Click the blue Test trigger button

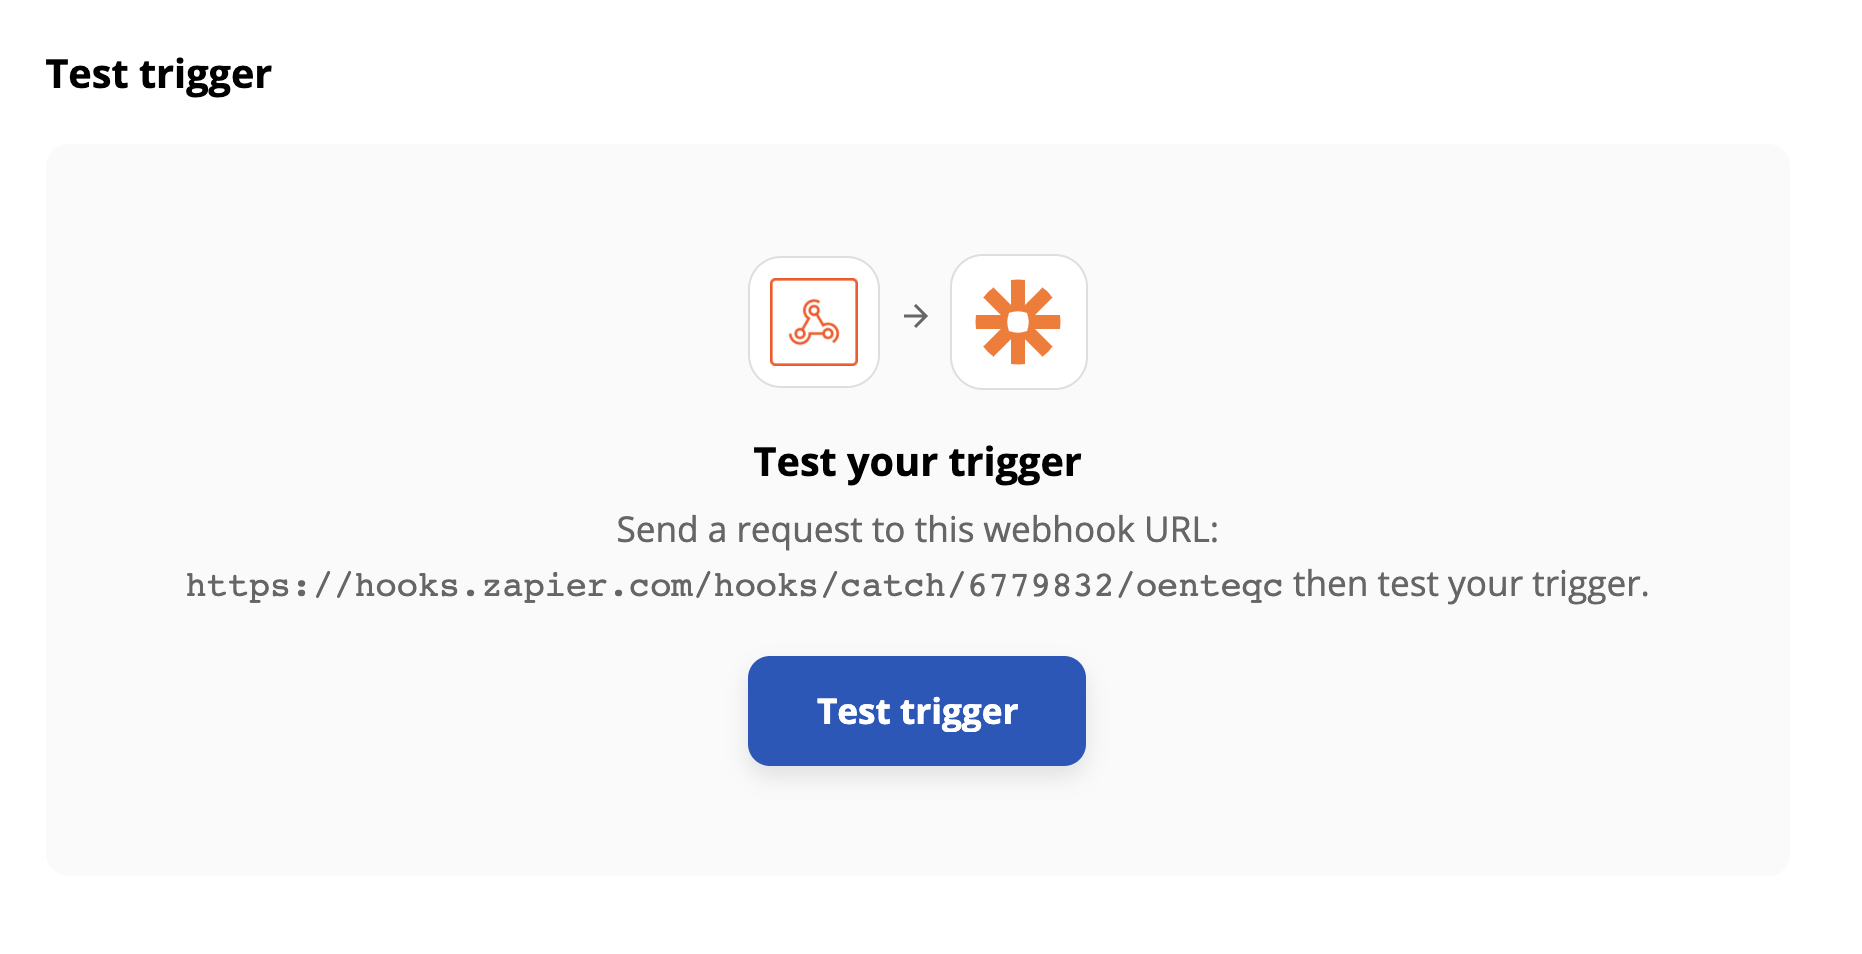click(x=917, y=711)
